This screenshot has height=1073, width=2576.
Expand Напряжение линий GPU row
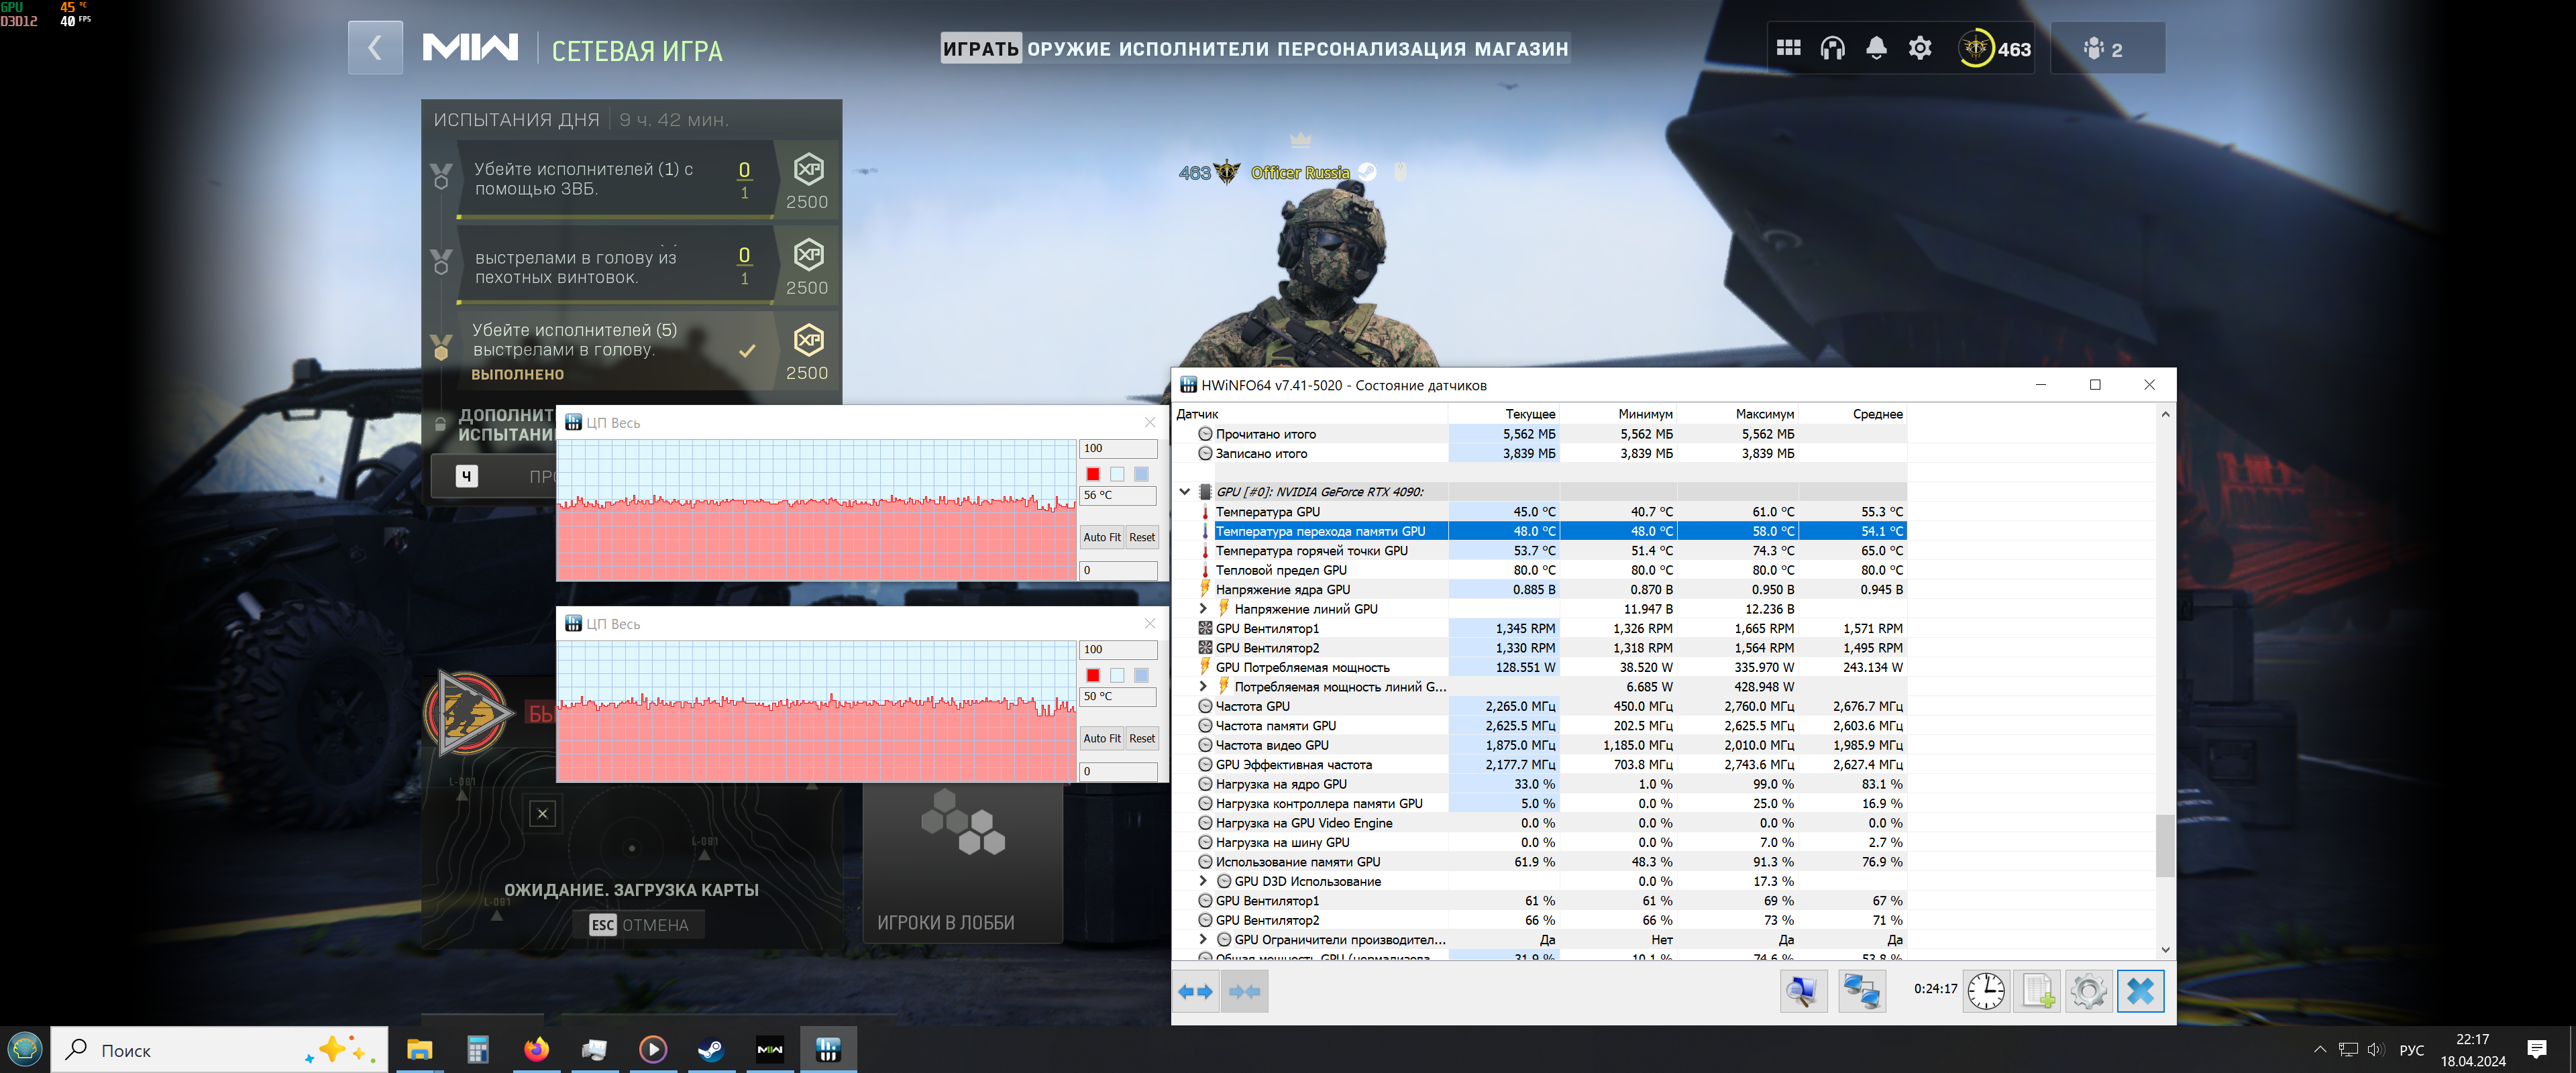[1203, 609]
